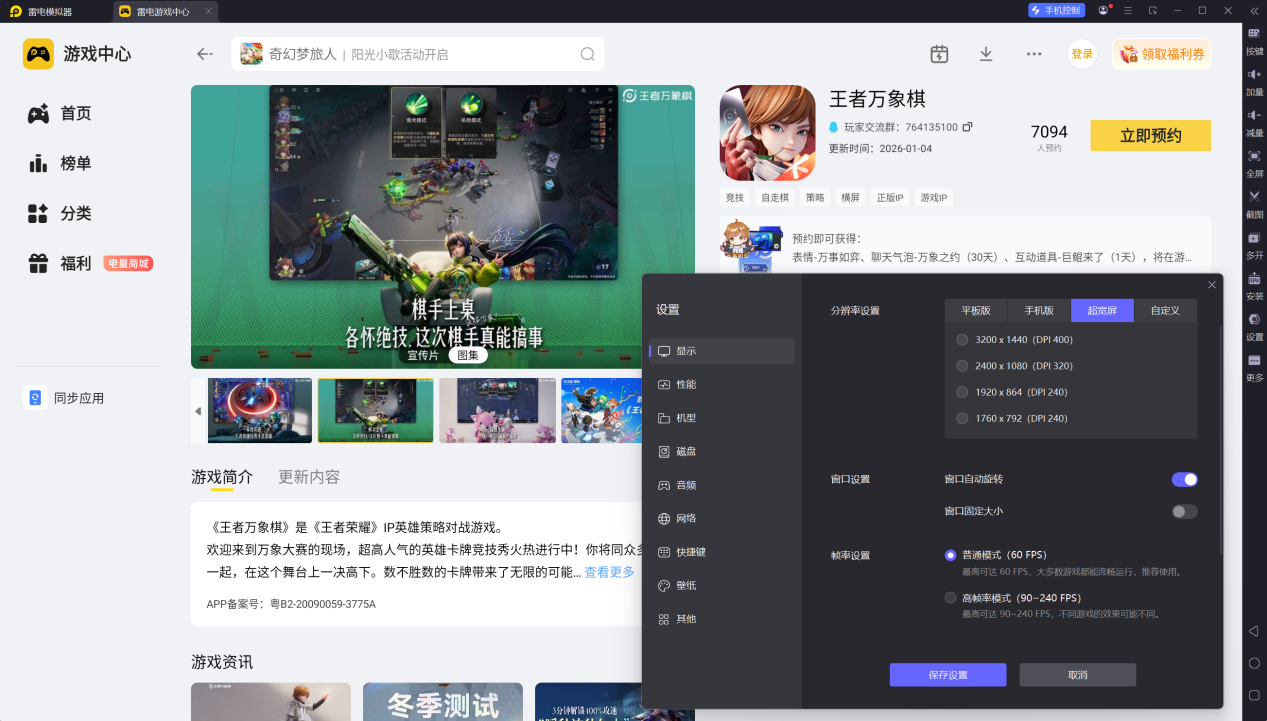Click the search input field
1267x721 pixels.
click(x=418, y=54)
